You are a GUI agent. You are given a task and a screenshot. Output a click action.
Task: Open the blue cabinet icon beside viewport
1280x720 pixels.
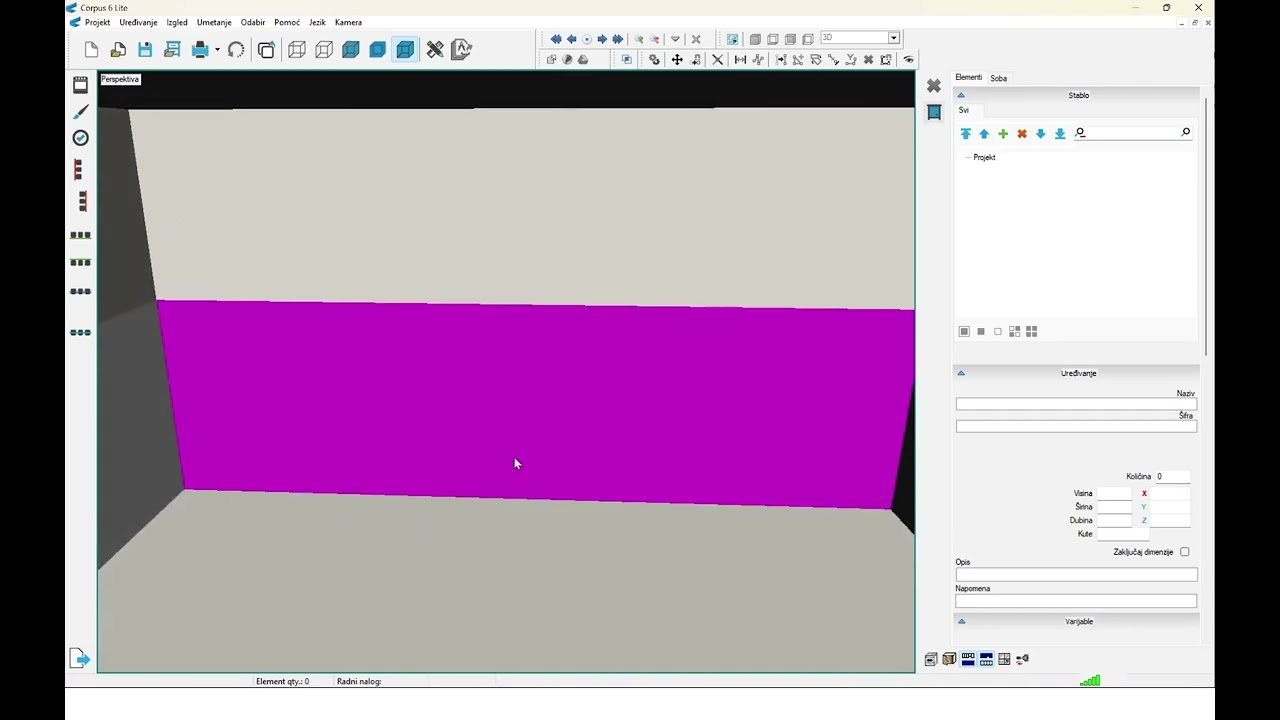pyautogui.click(x=934, y=113)
